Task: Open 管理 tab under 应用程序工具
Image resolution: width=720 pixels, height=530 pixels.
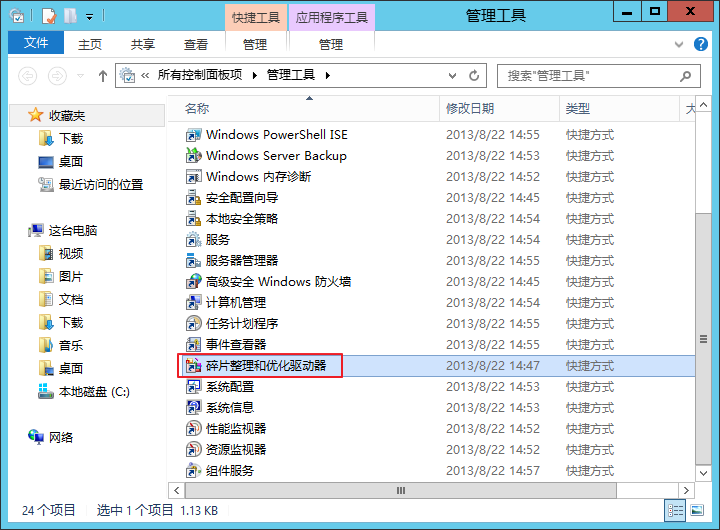Action: [x=331, y=45]
